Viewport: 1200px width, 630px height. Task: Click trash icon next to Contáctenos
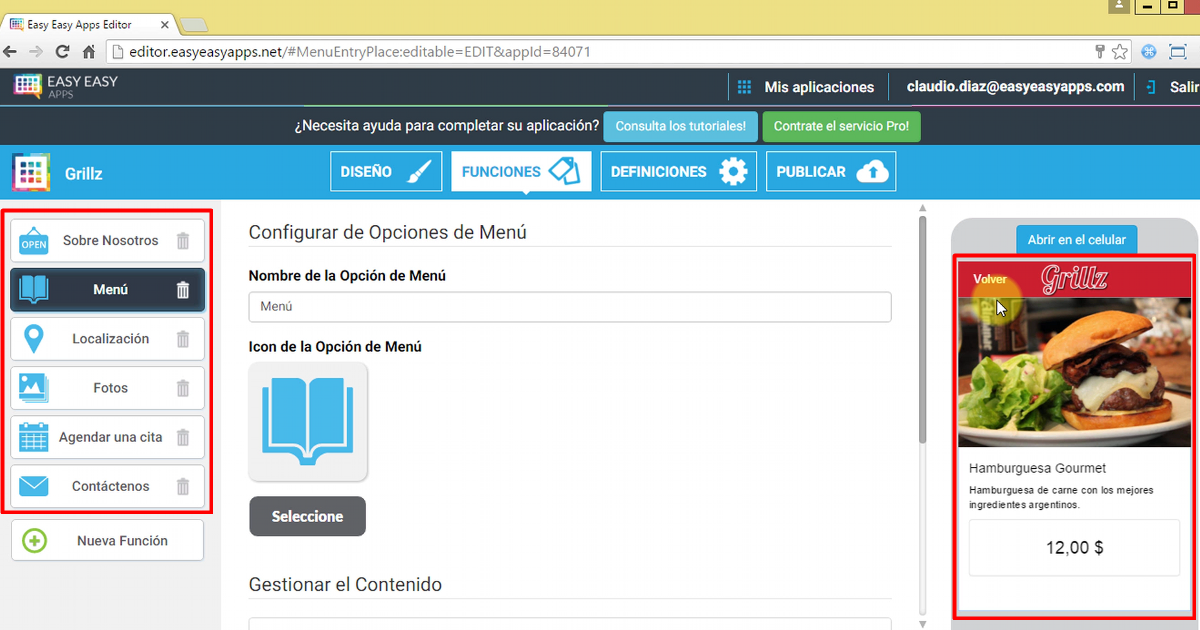[183, 487]
